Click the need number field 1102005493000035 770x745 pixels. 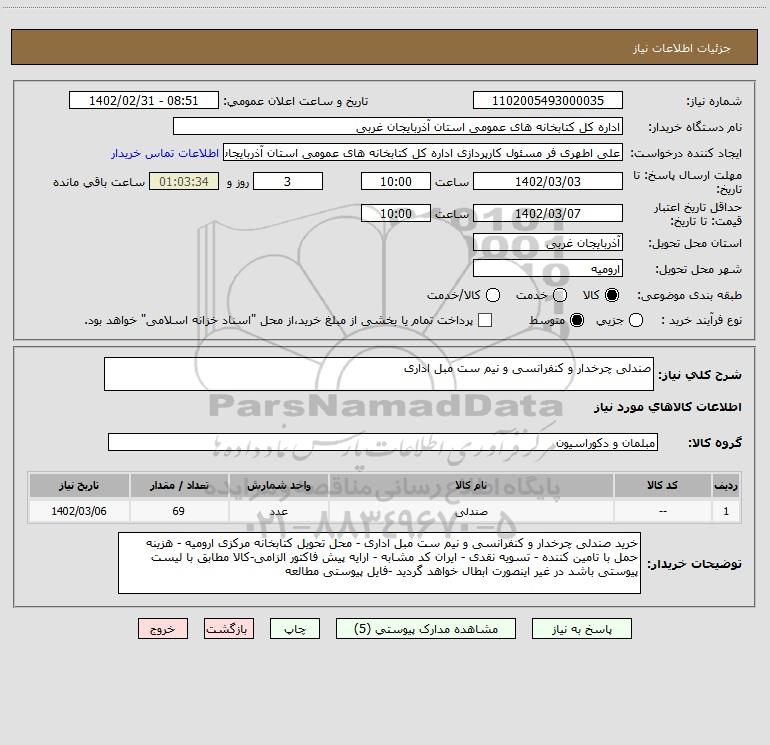[x=548, y=101]
